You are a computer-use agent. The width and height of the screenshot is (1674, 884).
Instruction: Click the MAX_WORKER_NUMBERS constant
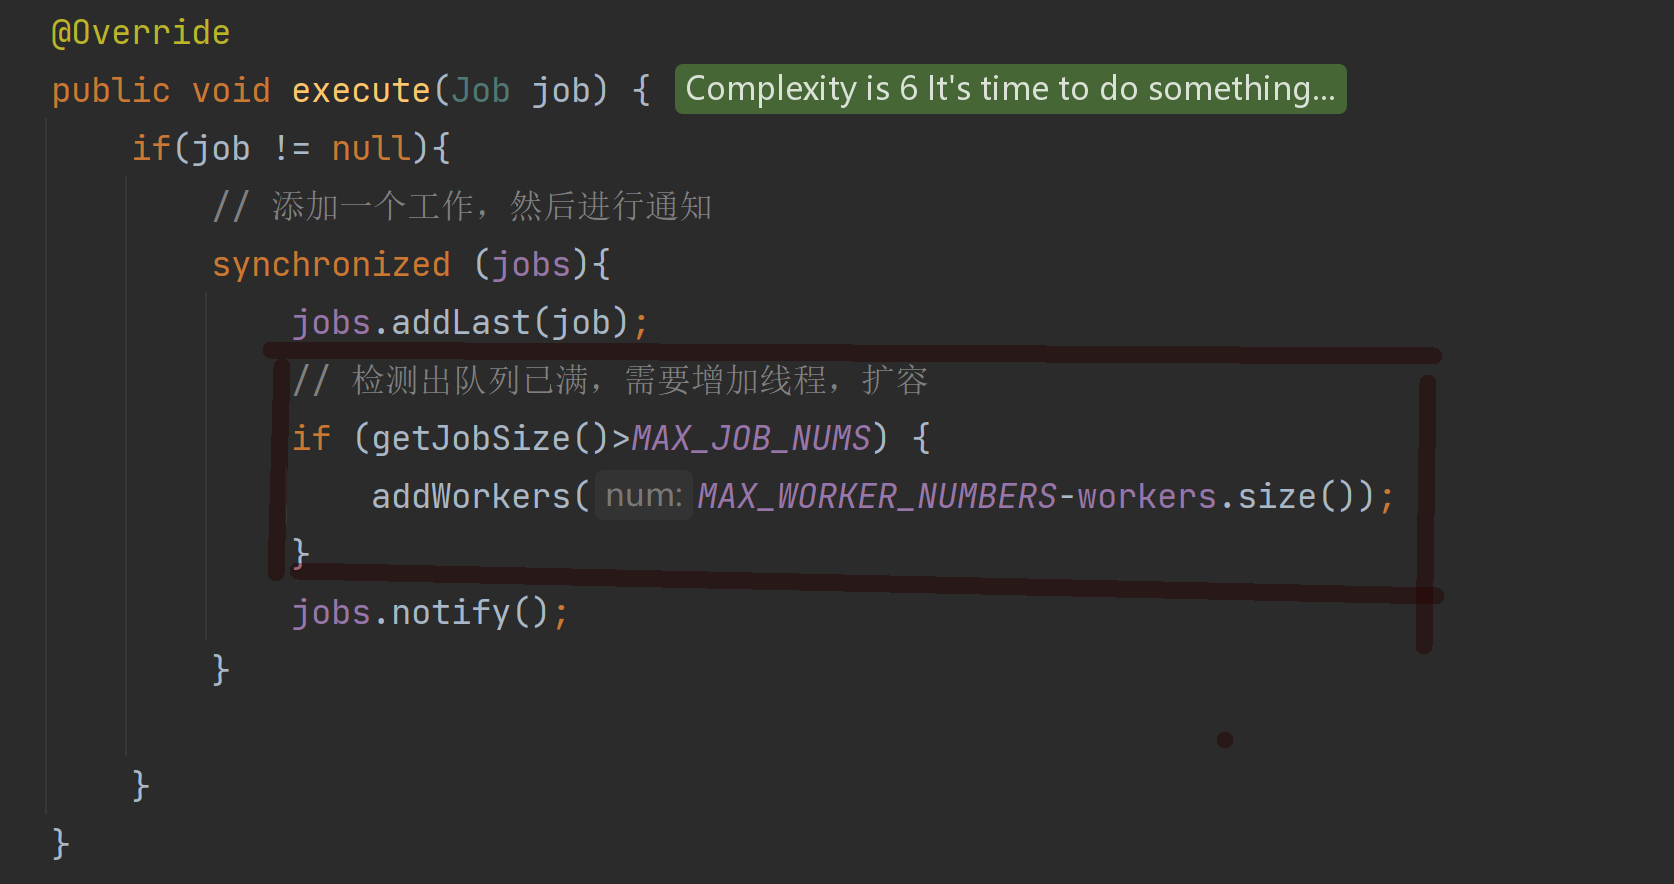[877, 497]
